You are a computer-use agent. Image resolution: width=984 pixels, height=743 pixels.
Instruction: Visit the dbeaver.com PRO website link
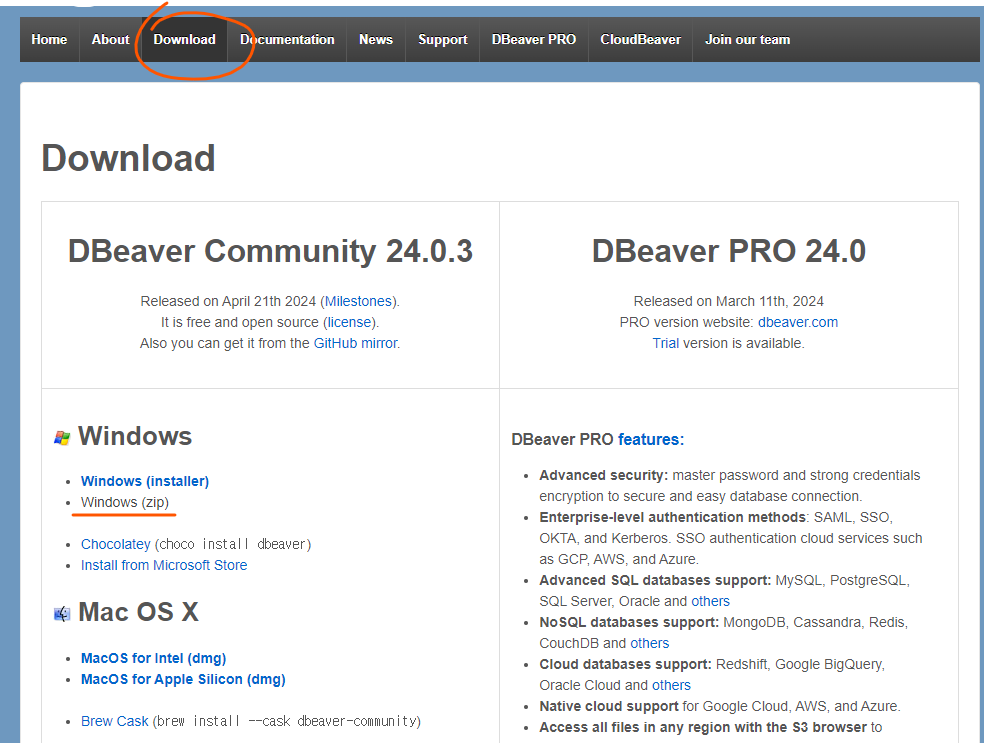click(x=798, y=322)
